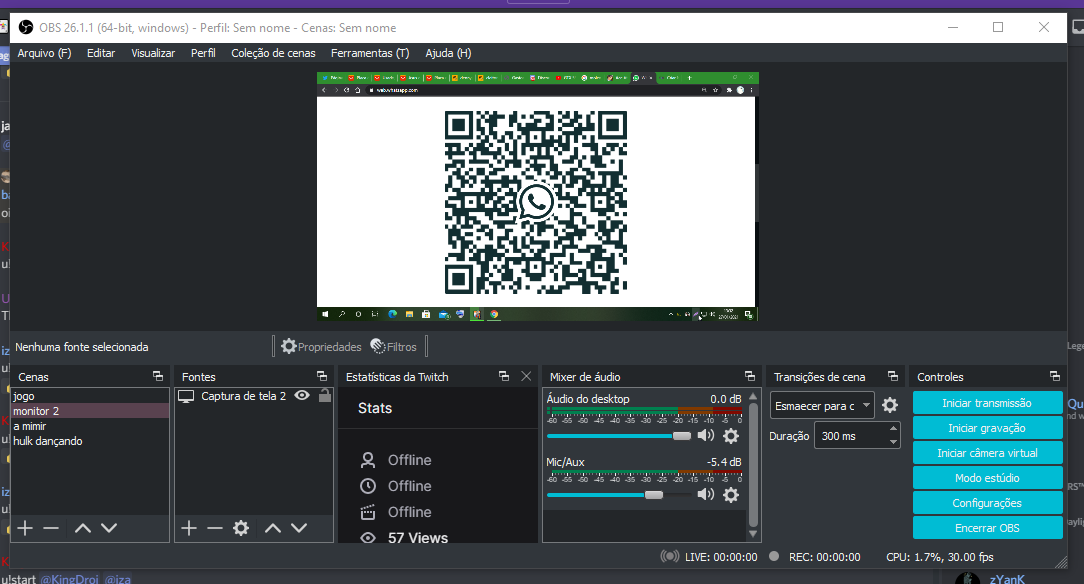The width and height of the screenshot is (1084, 584).
Task: Toggle lock on Captura de tela 2
Action: coord(325,395)
